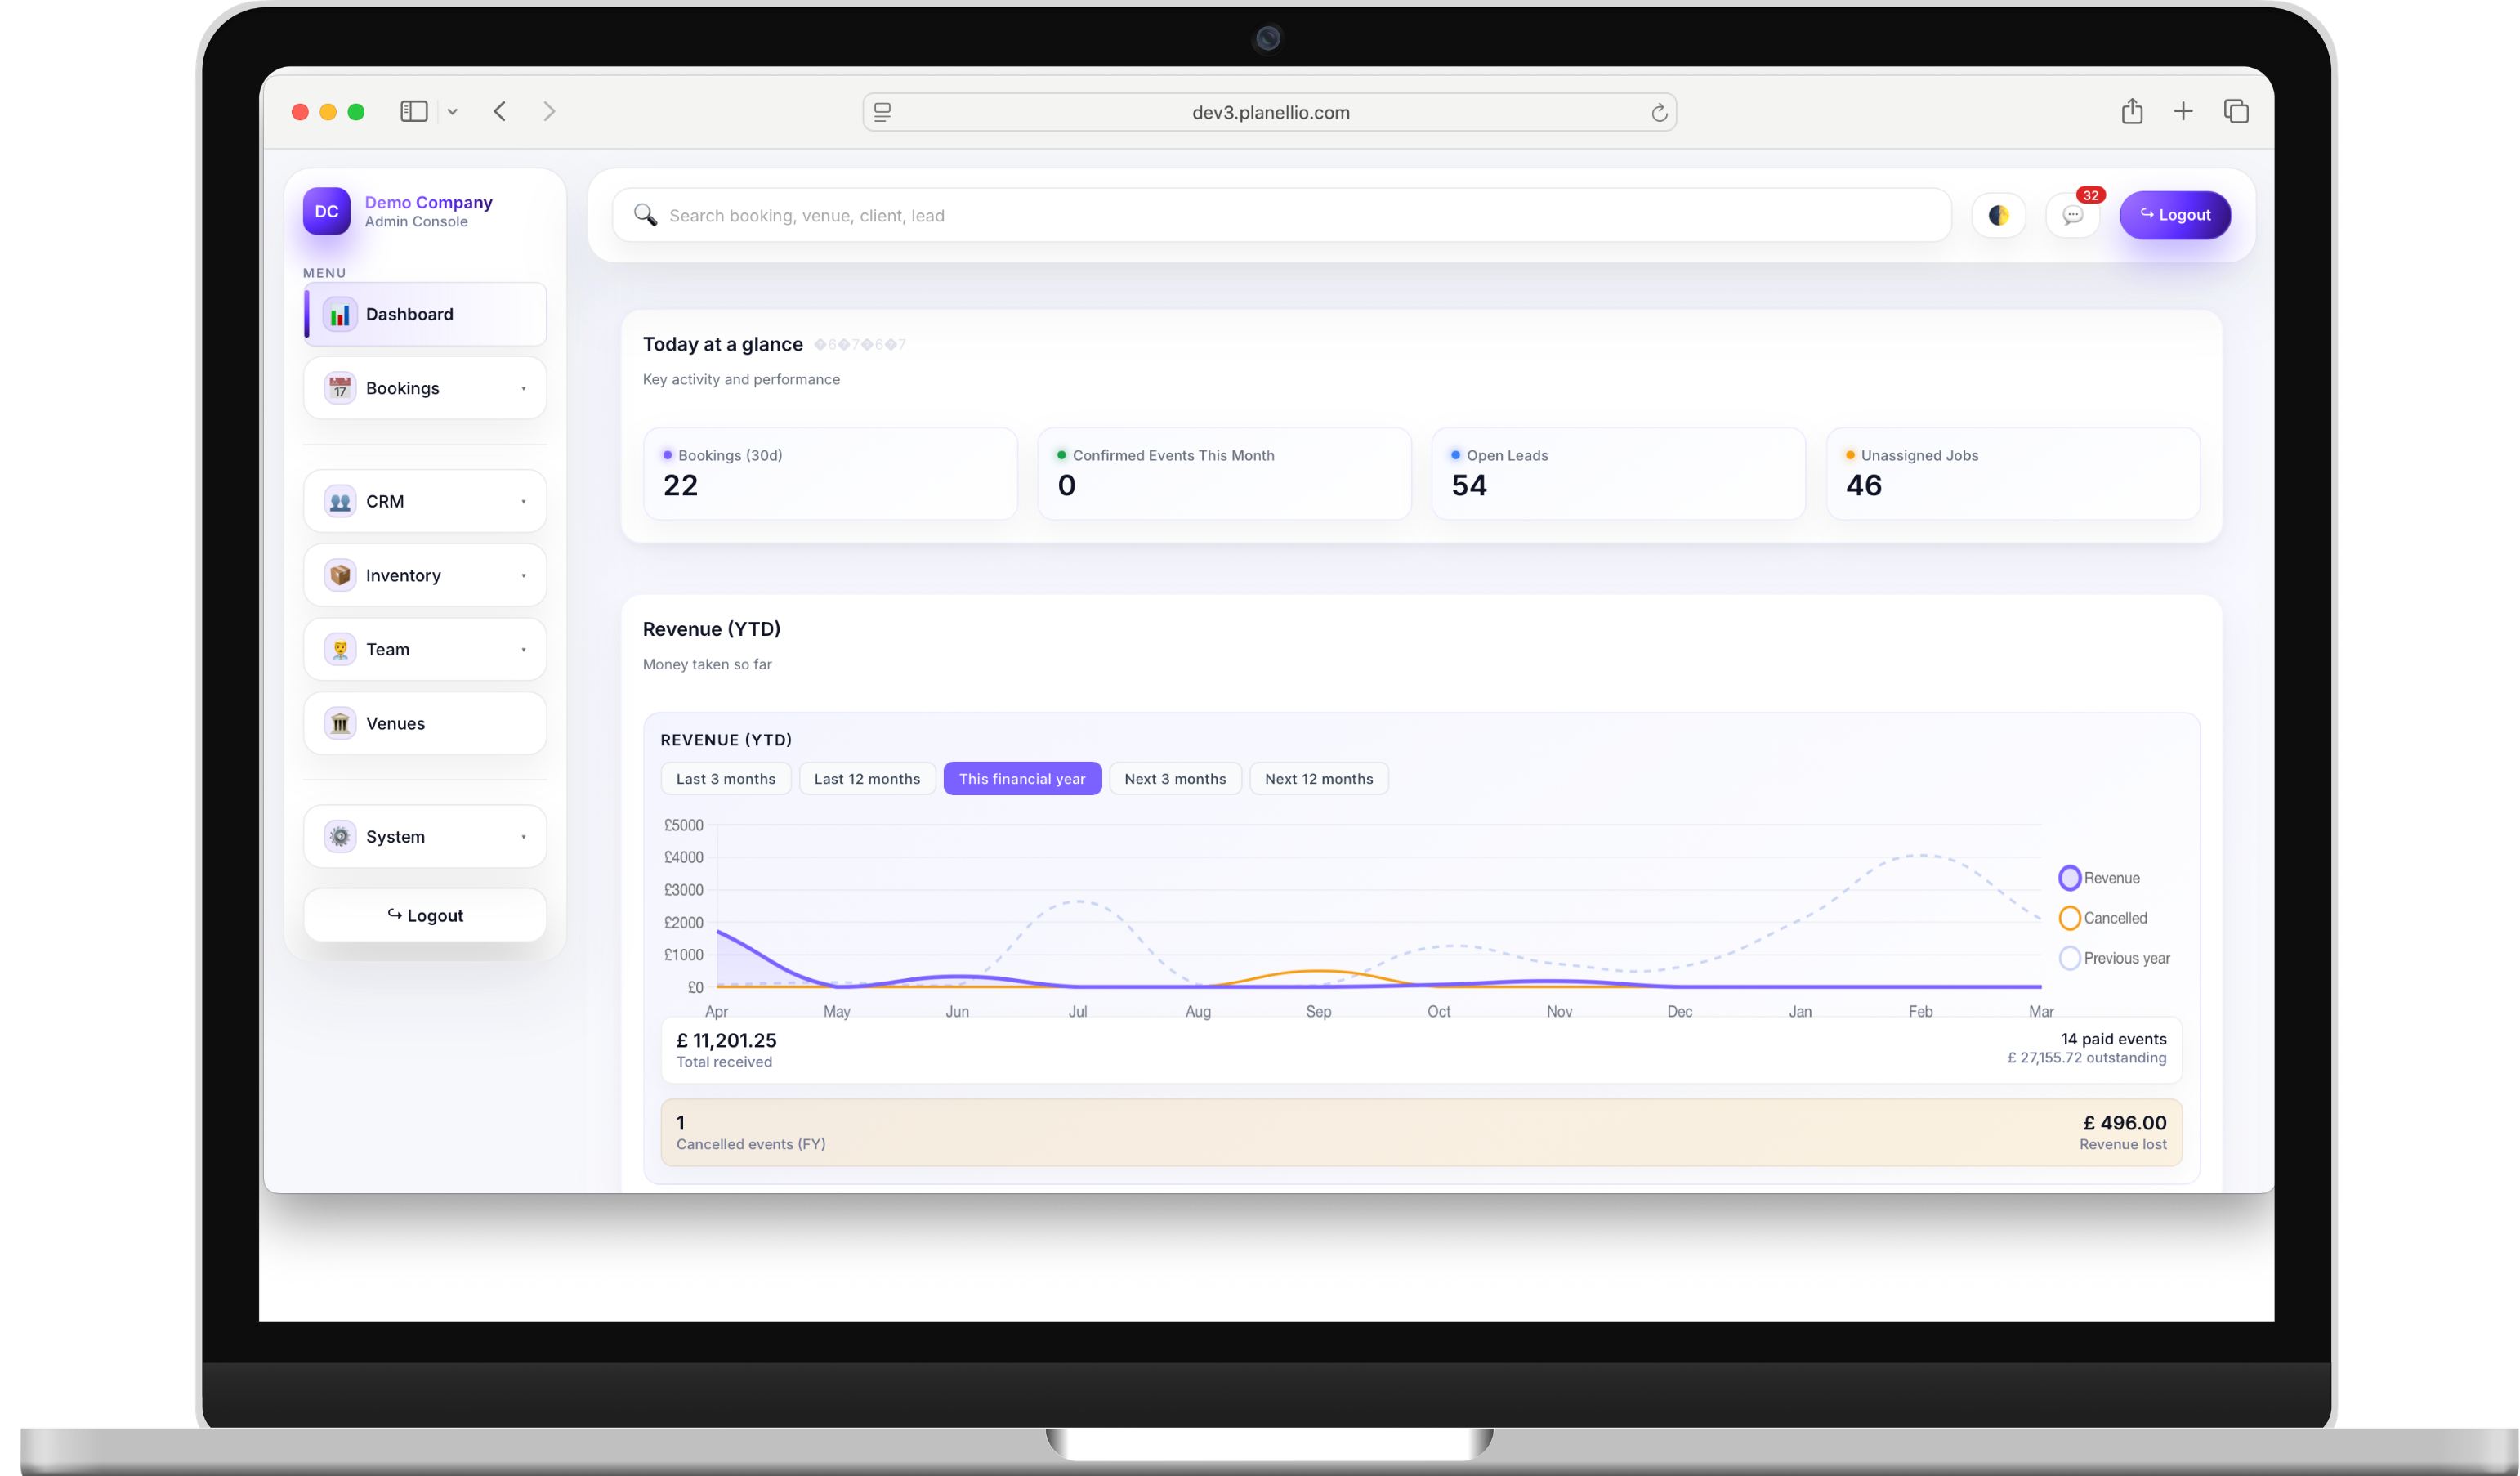The image size is (2520, 1476).
Task: Switch to the Last 3 months view
Action: click(726, 778)
